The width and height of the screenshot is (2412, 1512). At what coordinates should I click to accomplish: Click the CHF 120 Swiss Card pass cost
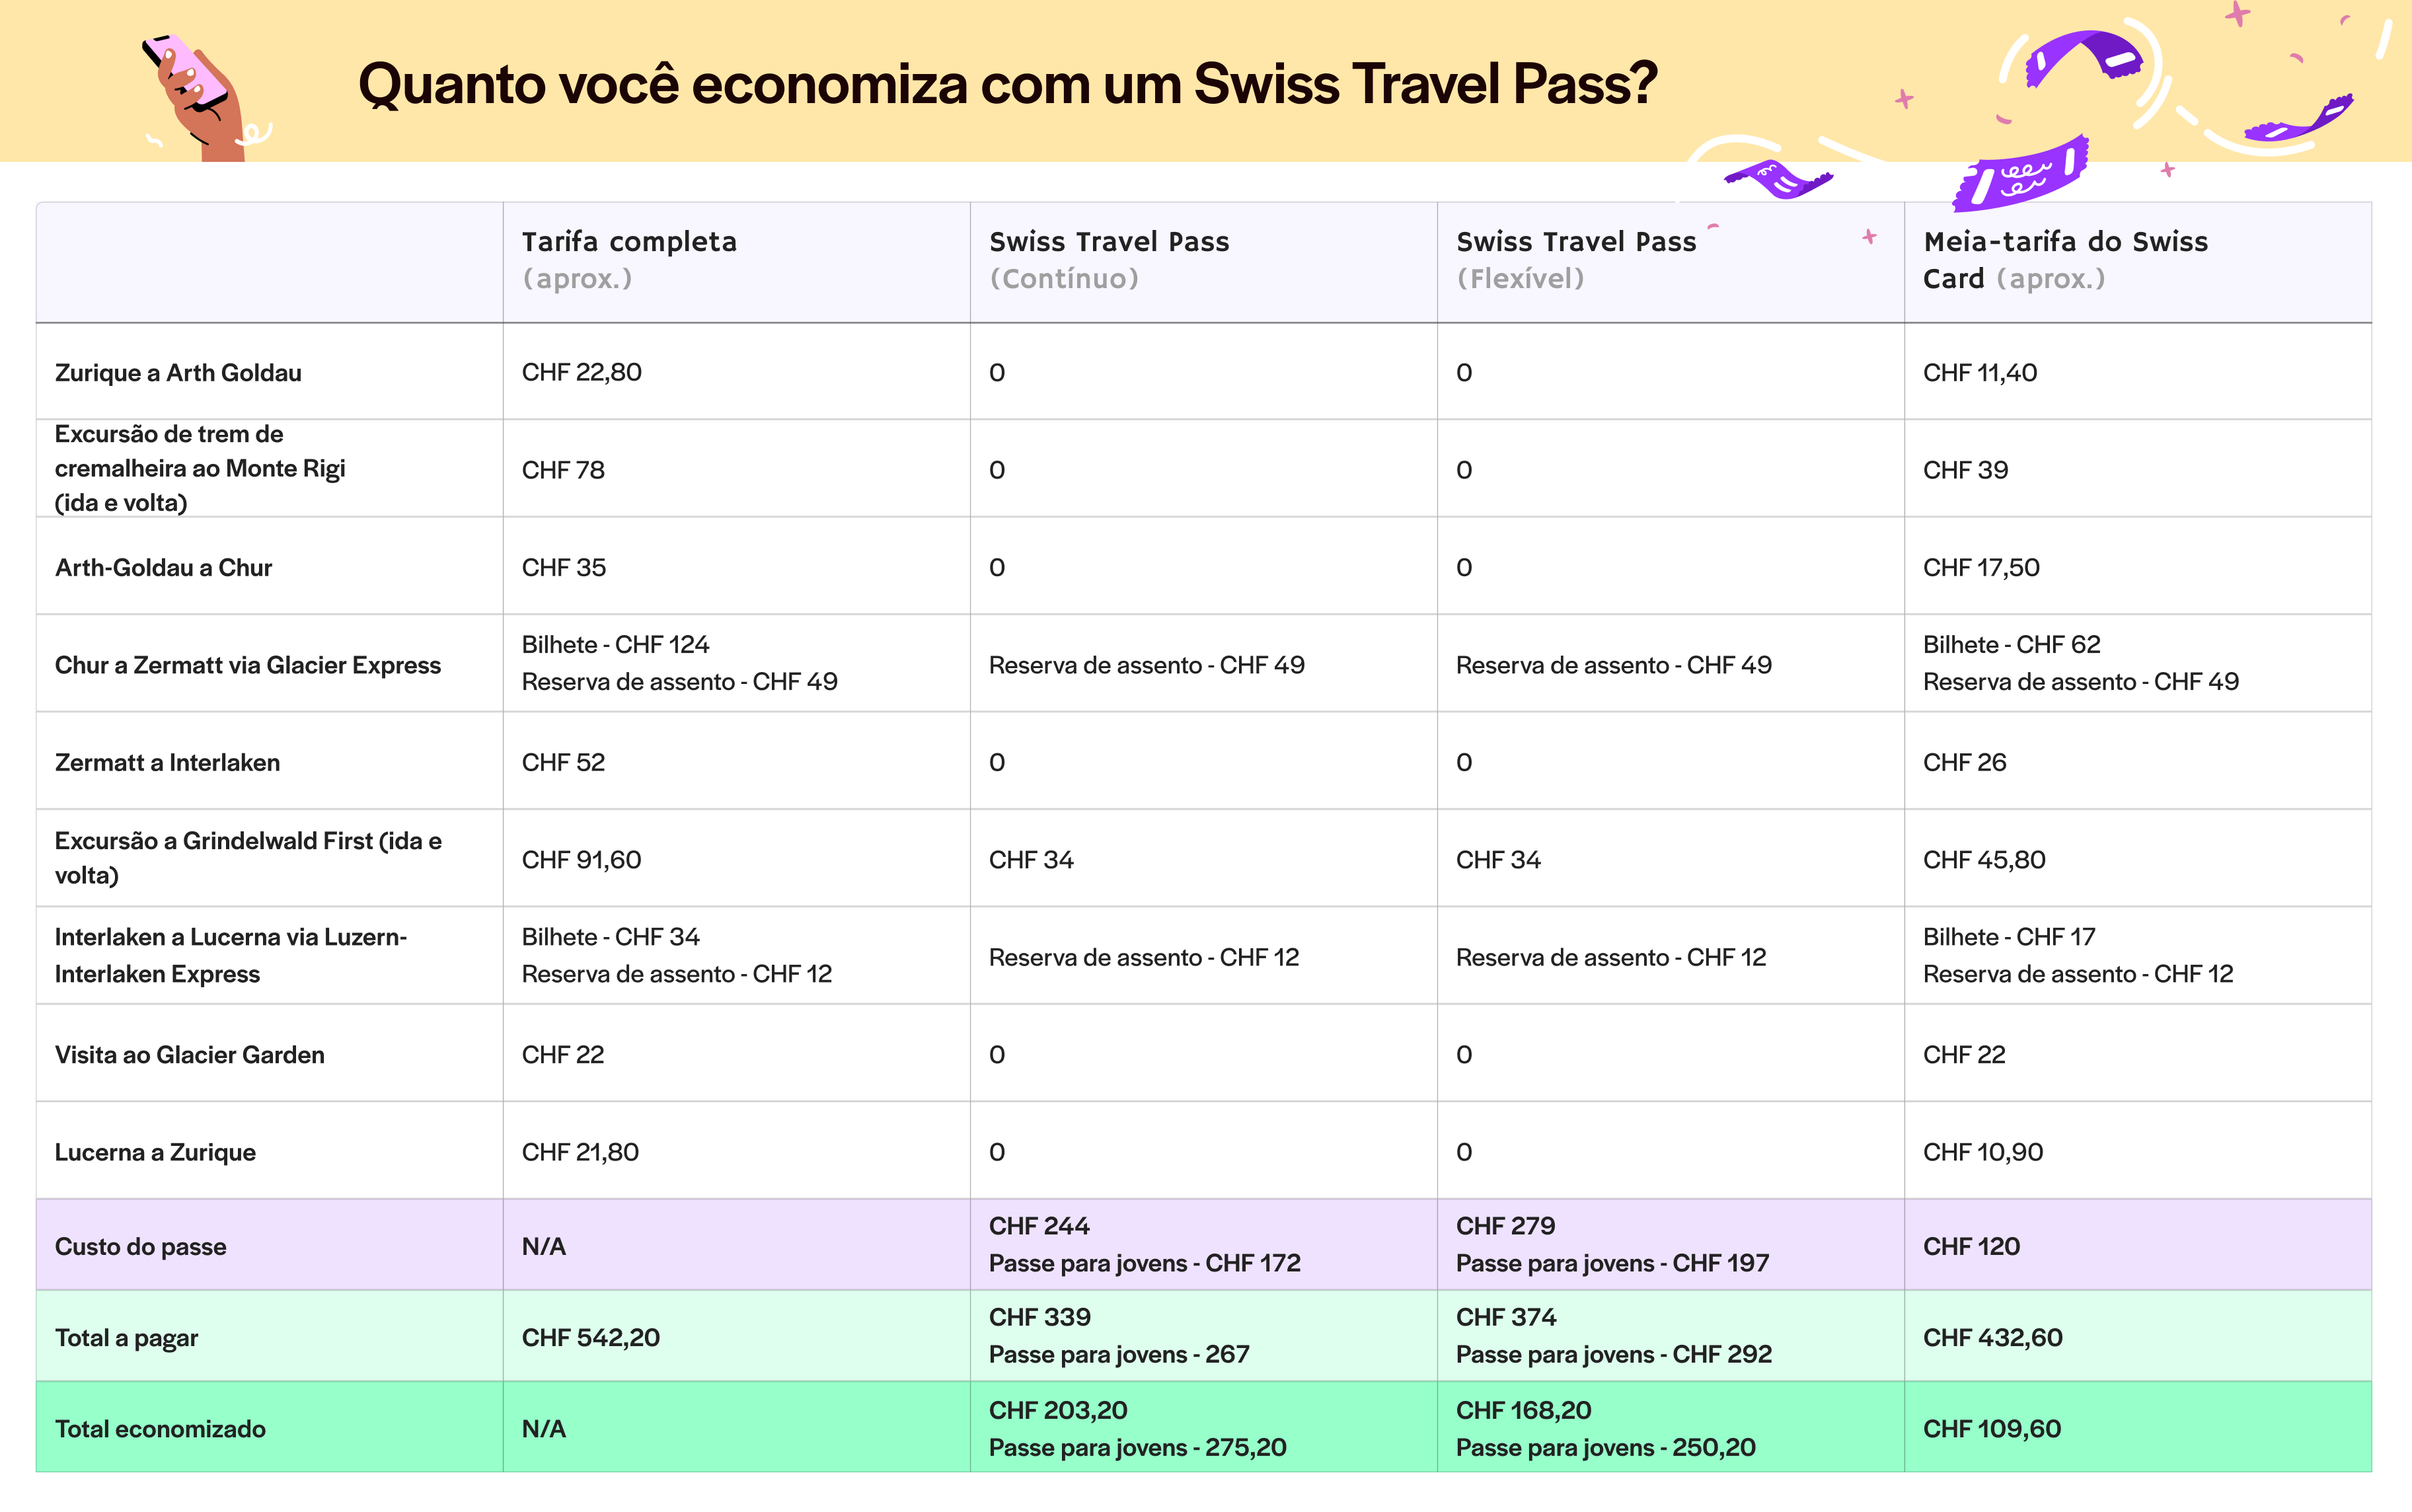click(x=1971, y=1247)
